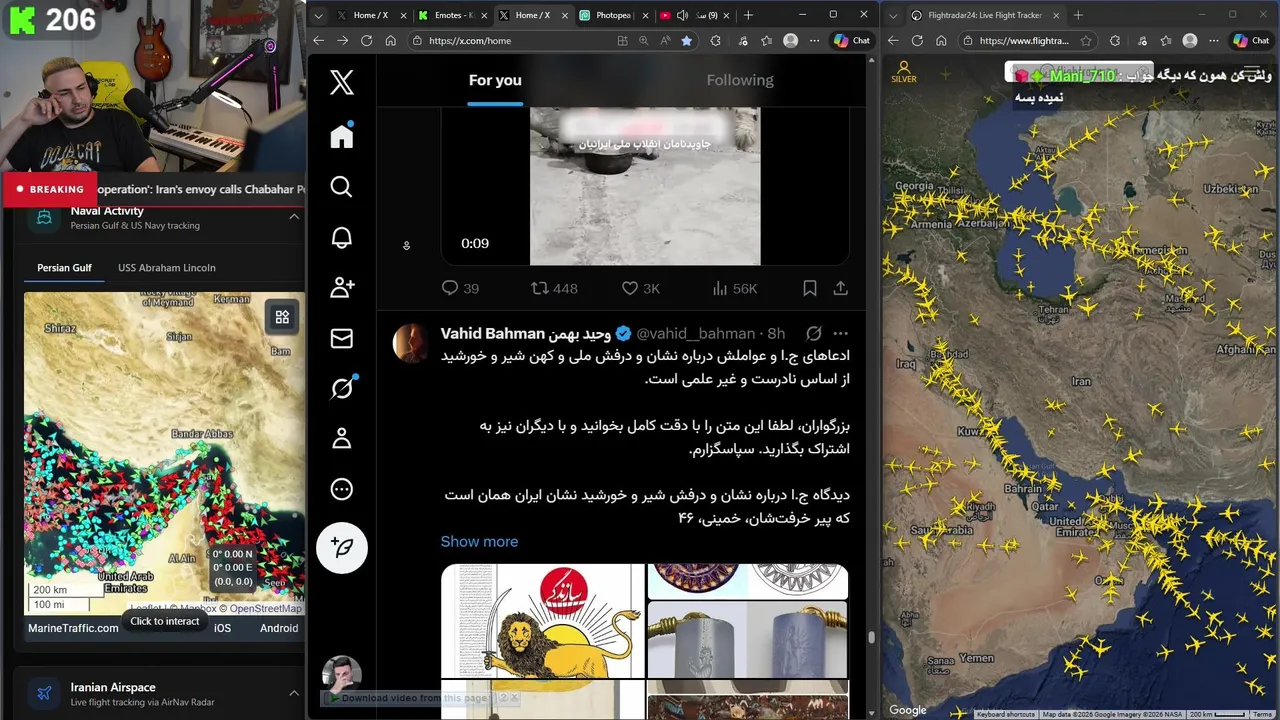Image resolution: width=1280 pixels, height=720 pixels.
Task: Open Vahid Bahman's avatar
Action: coord(411,343)
